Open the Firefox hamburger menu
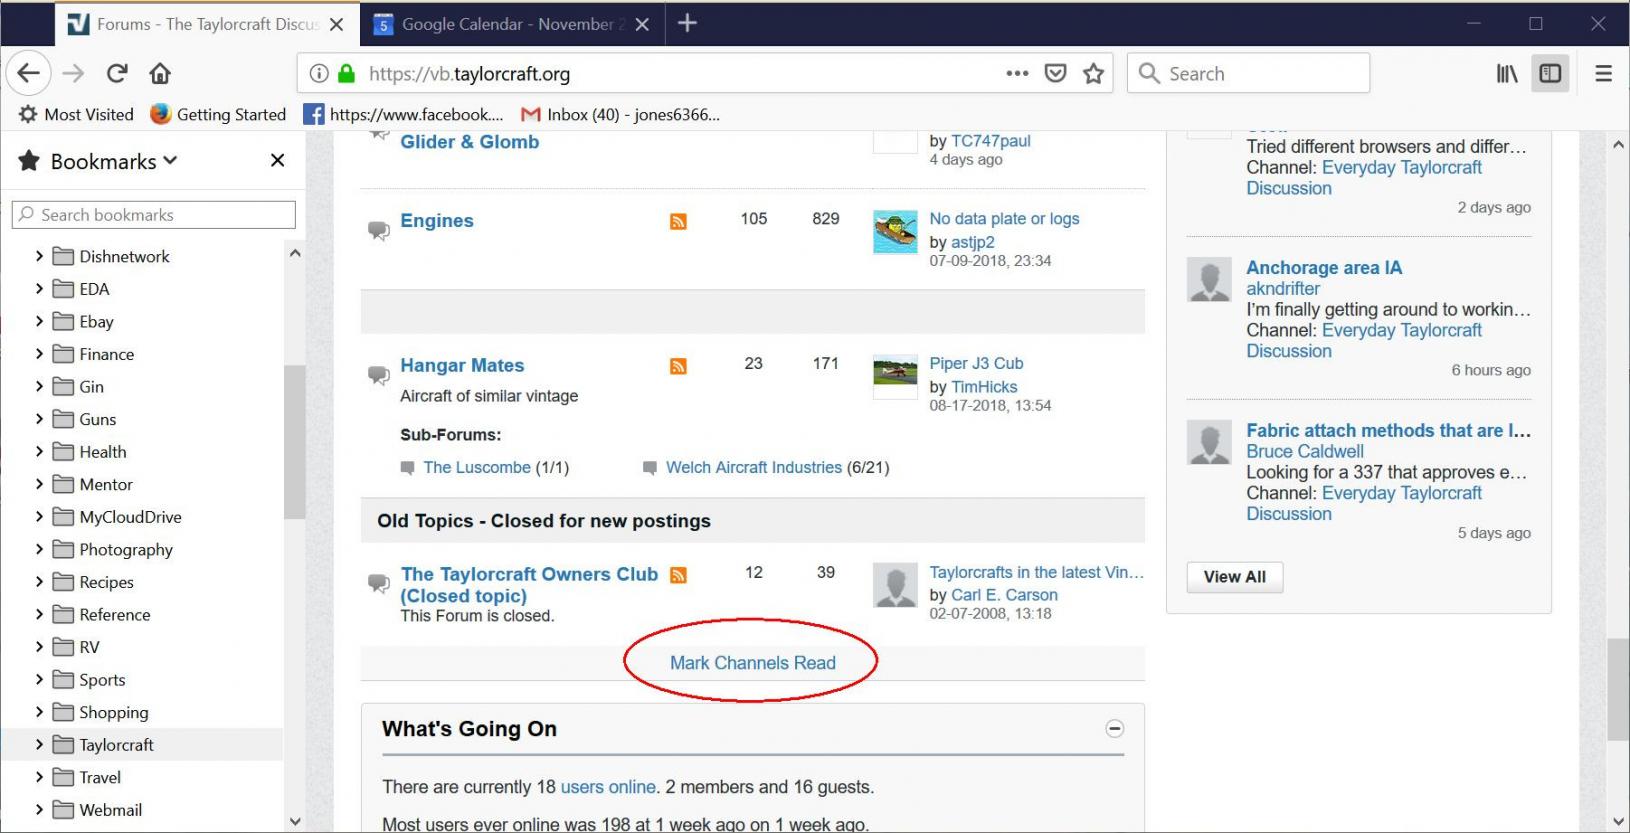Image resolution: width=1630 pixels, height=833 pixels. click(1603, 73)
